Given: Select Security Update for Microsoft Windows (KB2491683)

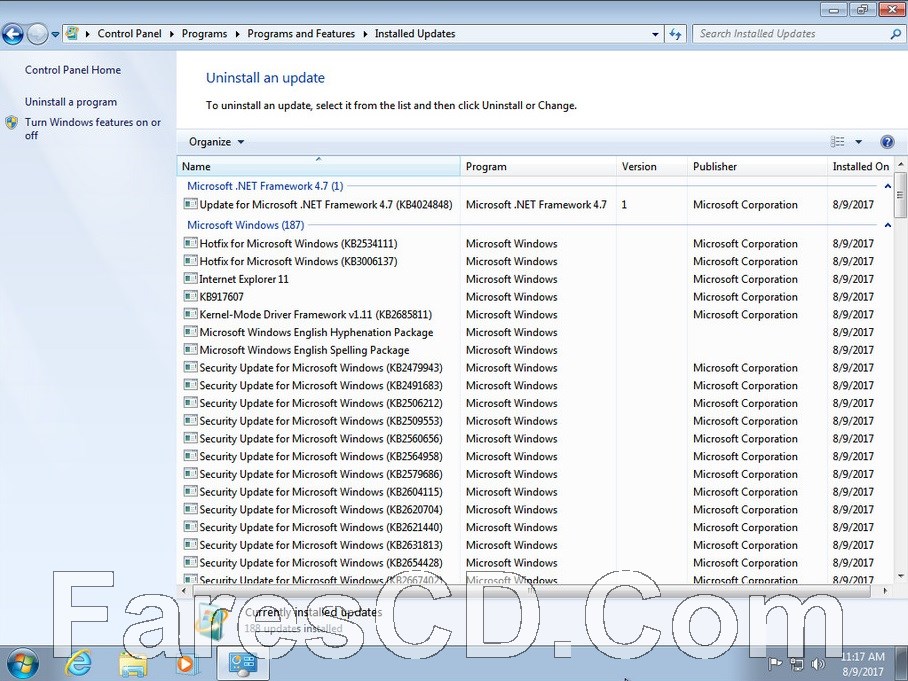Looking at the screenshot, I should coord(321,386).
